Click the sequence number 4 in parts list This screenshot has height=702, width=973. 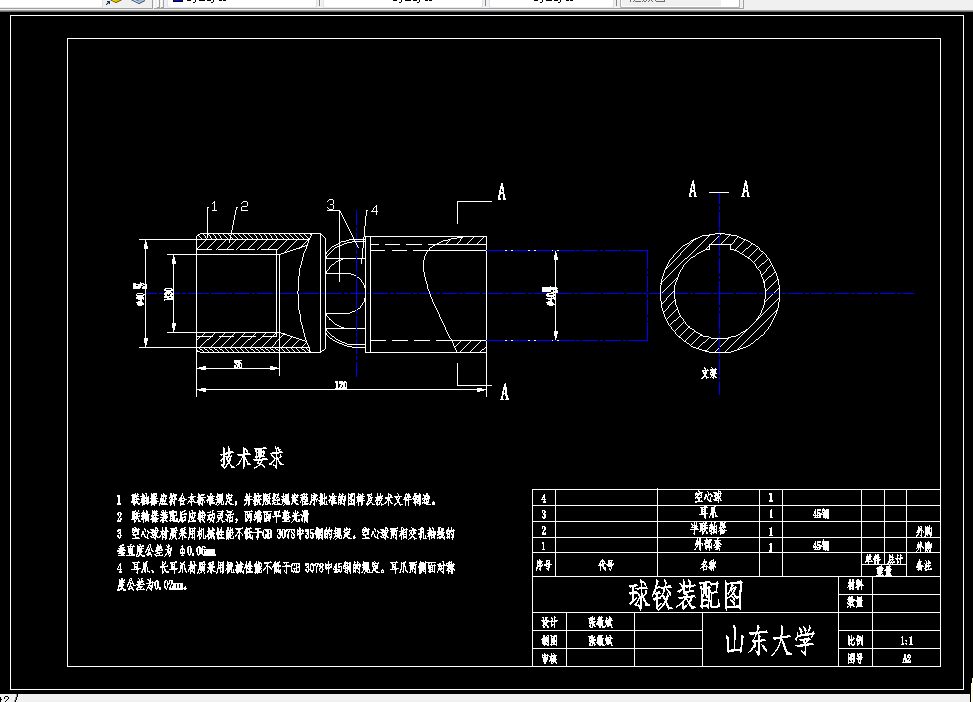pos(544,498)
